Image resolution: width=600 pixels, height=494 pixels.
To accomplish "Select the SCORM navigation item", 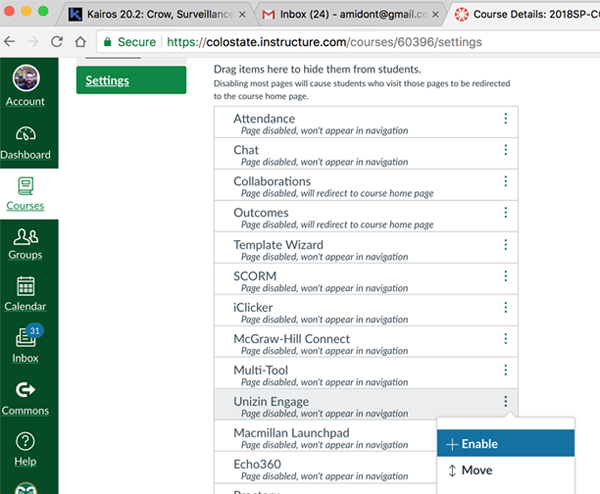I will (x=366, y=280).
